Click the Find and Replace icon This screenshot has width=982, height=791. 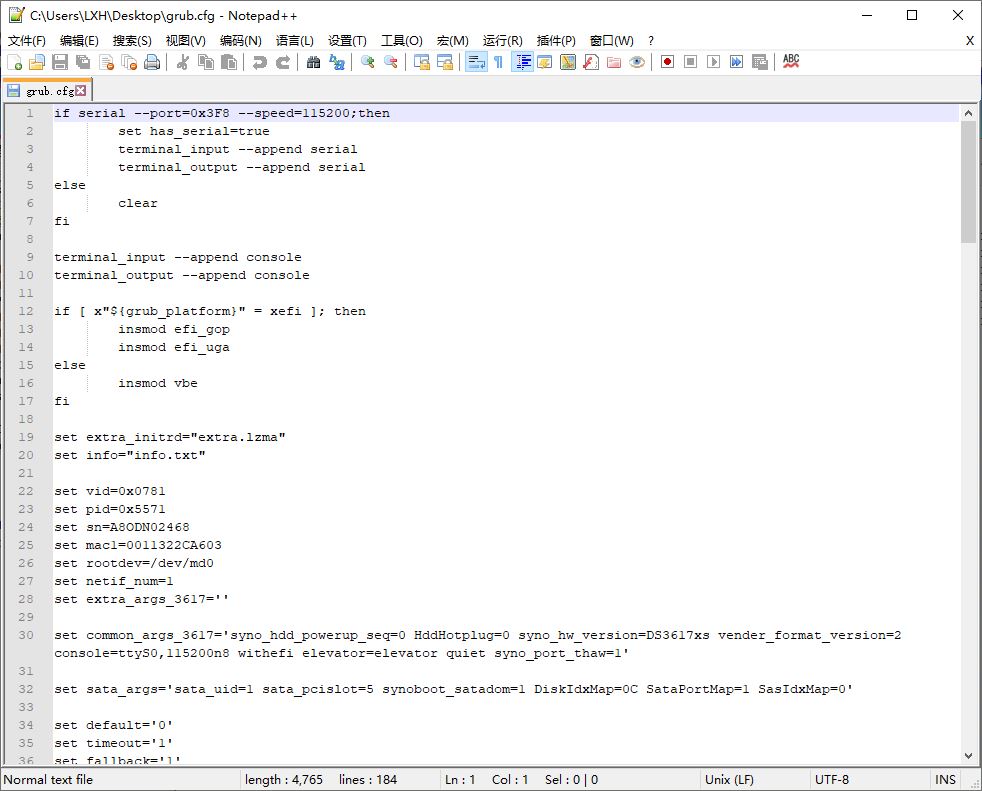[x=337, y=62]
